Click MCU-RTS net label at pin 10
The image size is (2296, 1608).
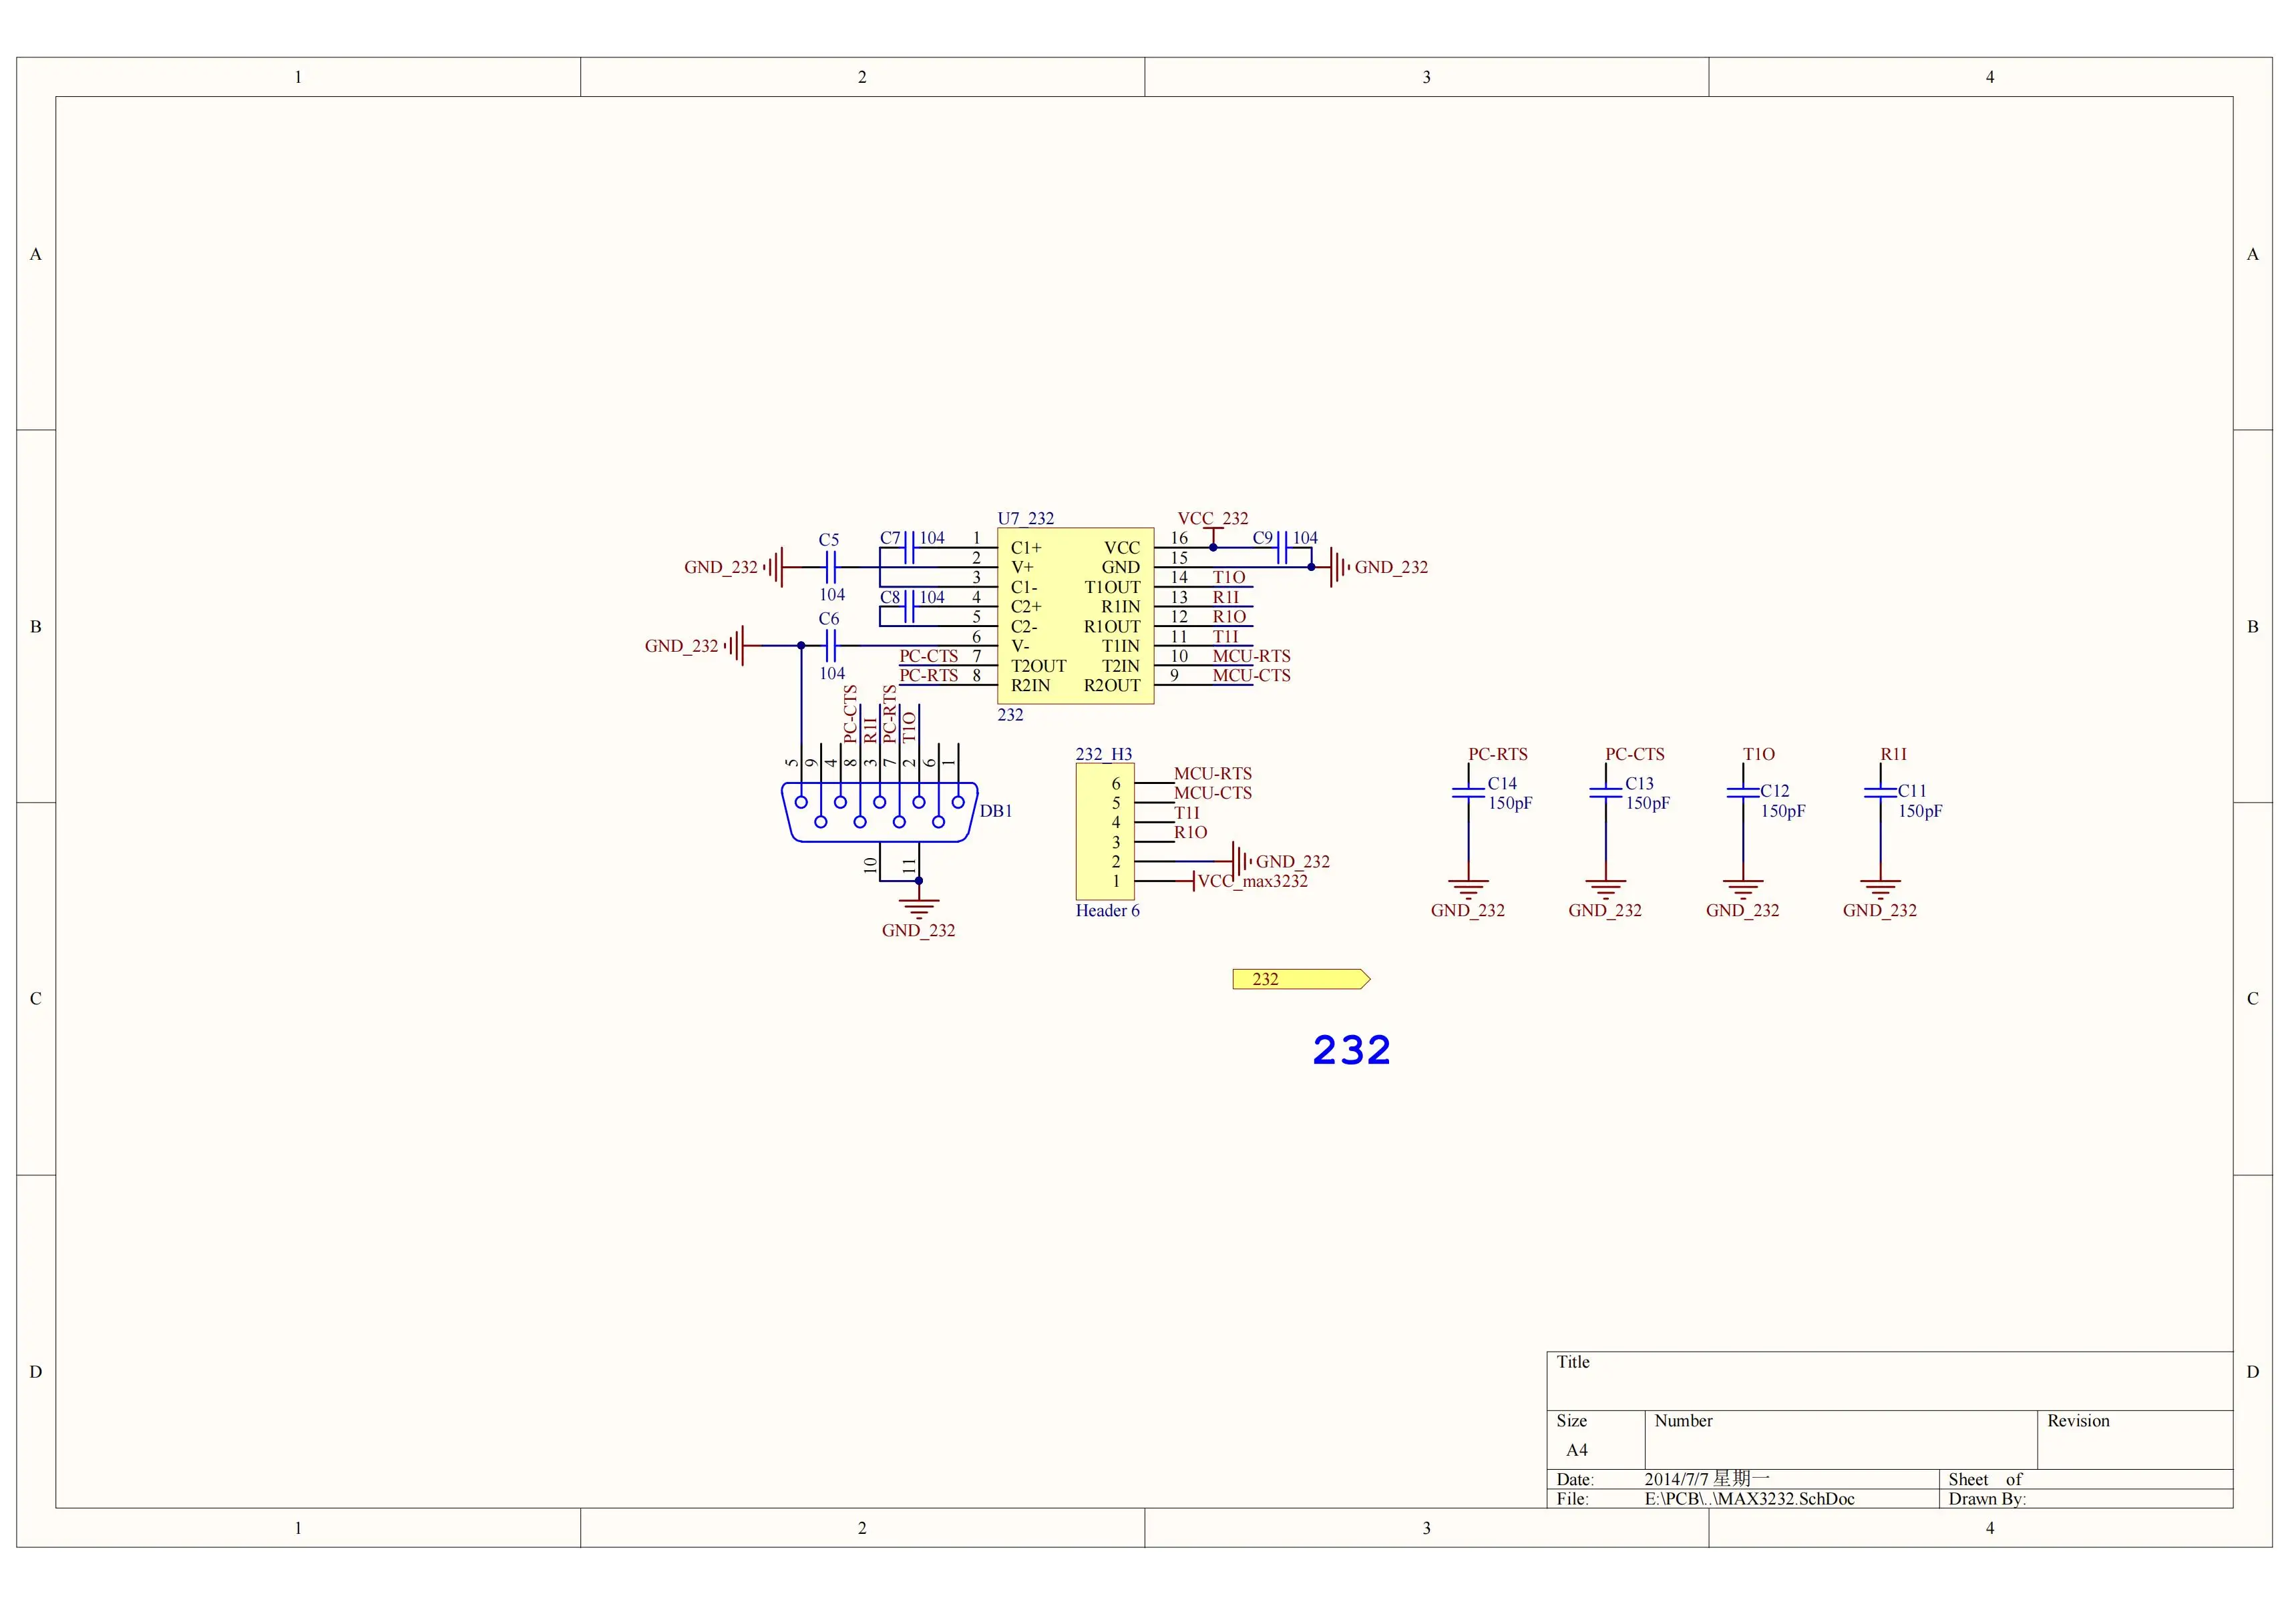1252,656
